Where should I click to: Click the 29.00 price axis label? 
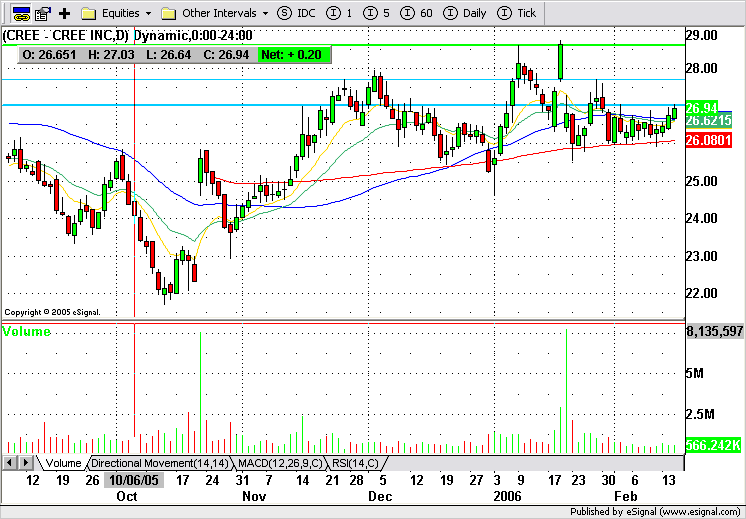tap(704, 35)
